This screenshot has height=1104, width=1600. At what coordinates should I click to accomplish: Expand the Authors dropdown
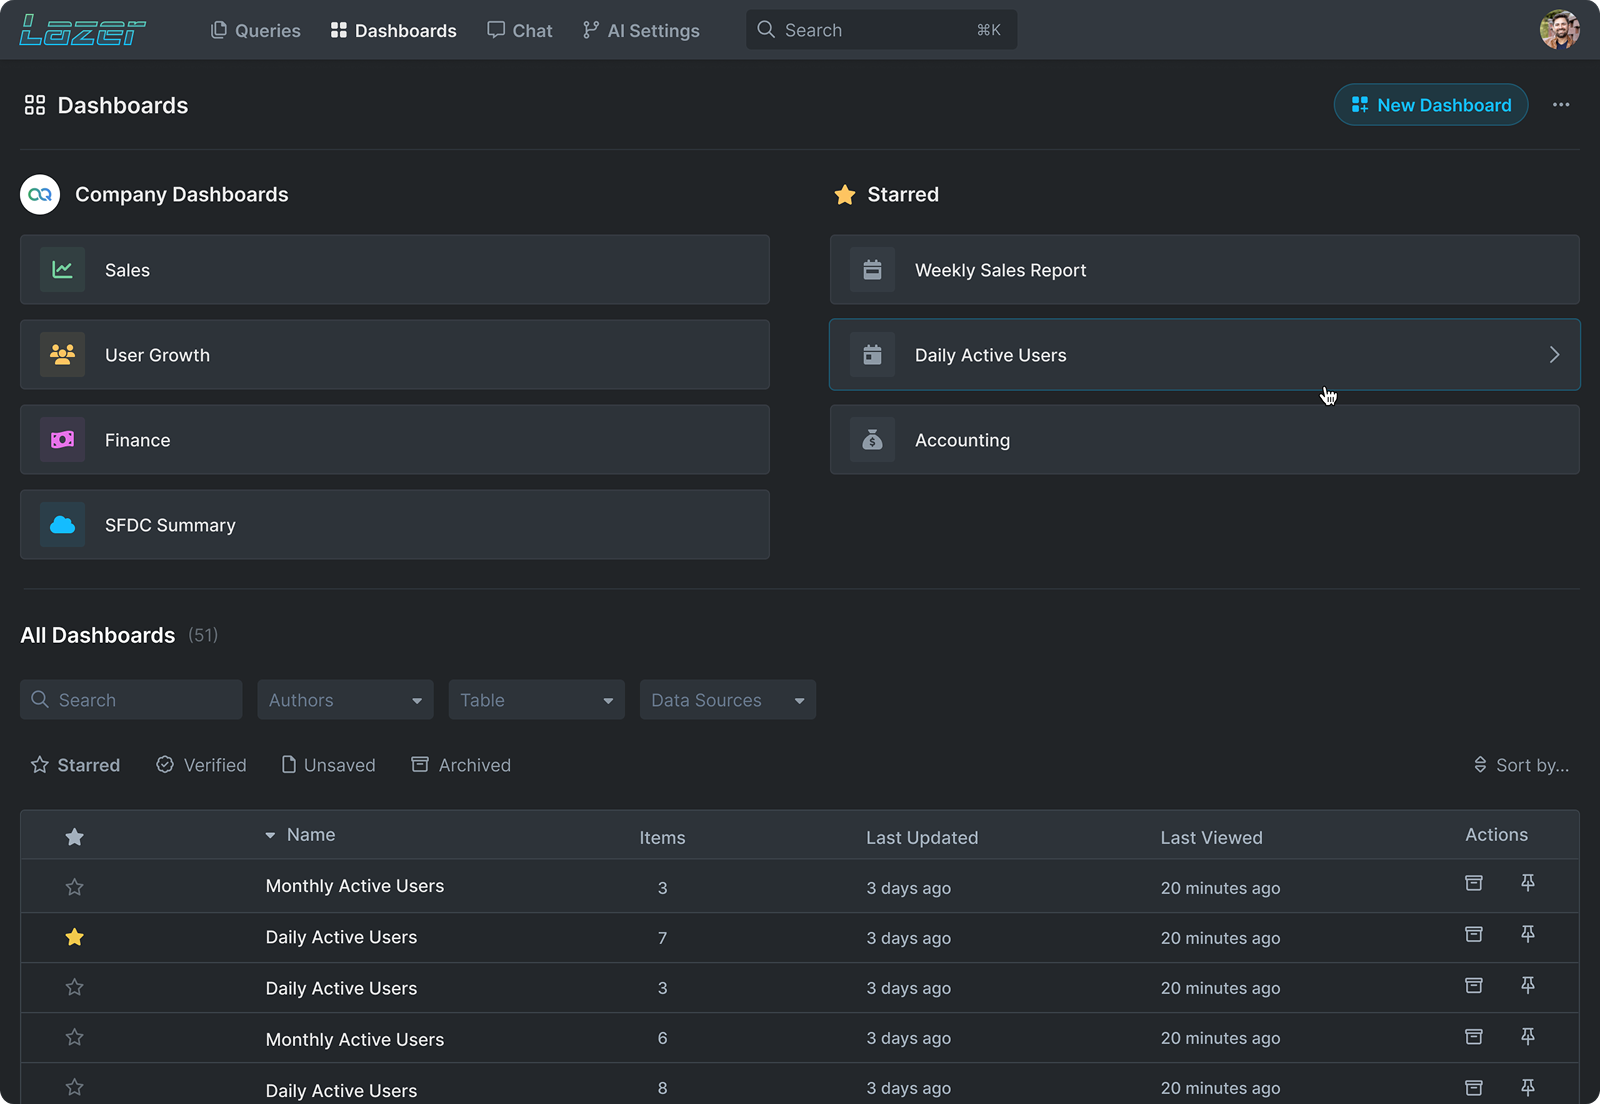[x=345, y=700]
